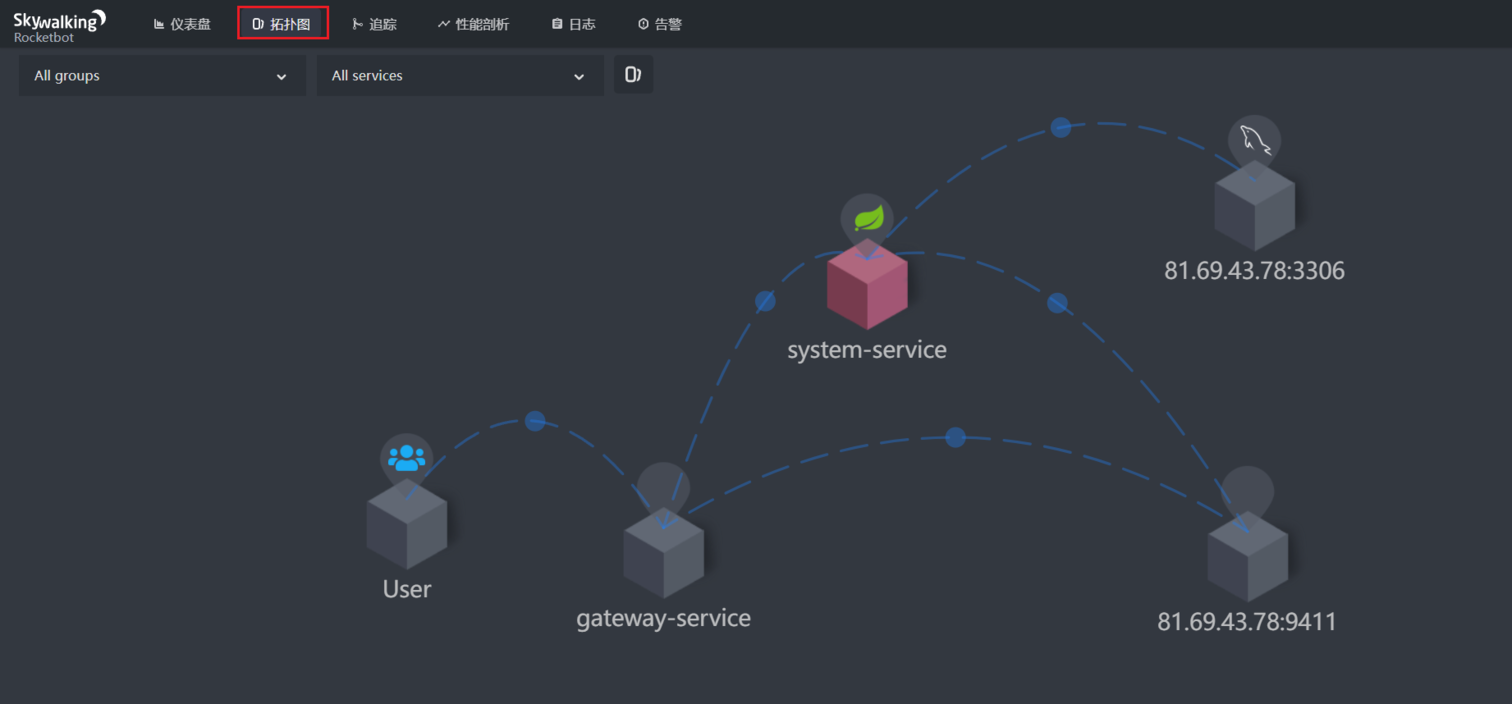1512x704 pixels.
Task: Click the 81.69.43.78:3306 database cube
Action: [x=1254, y=207]
